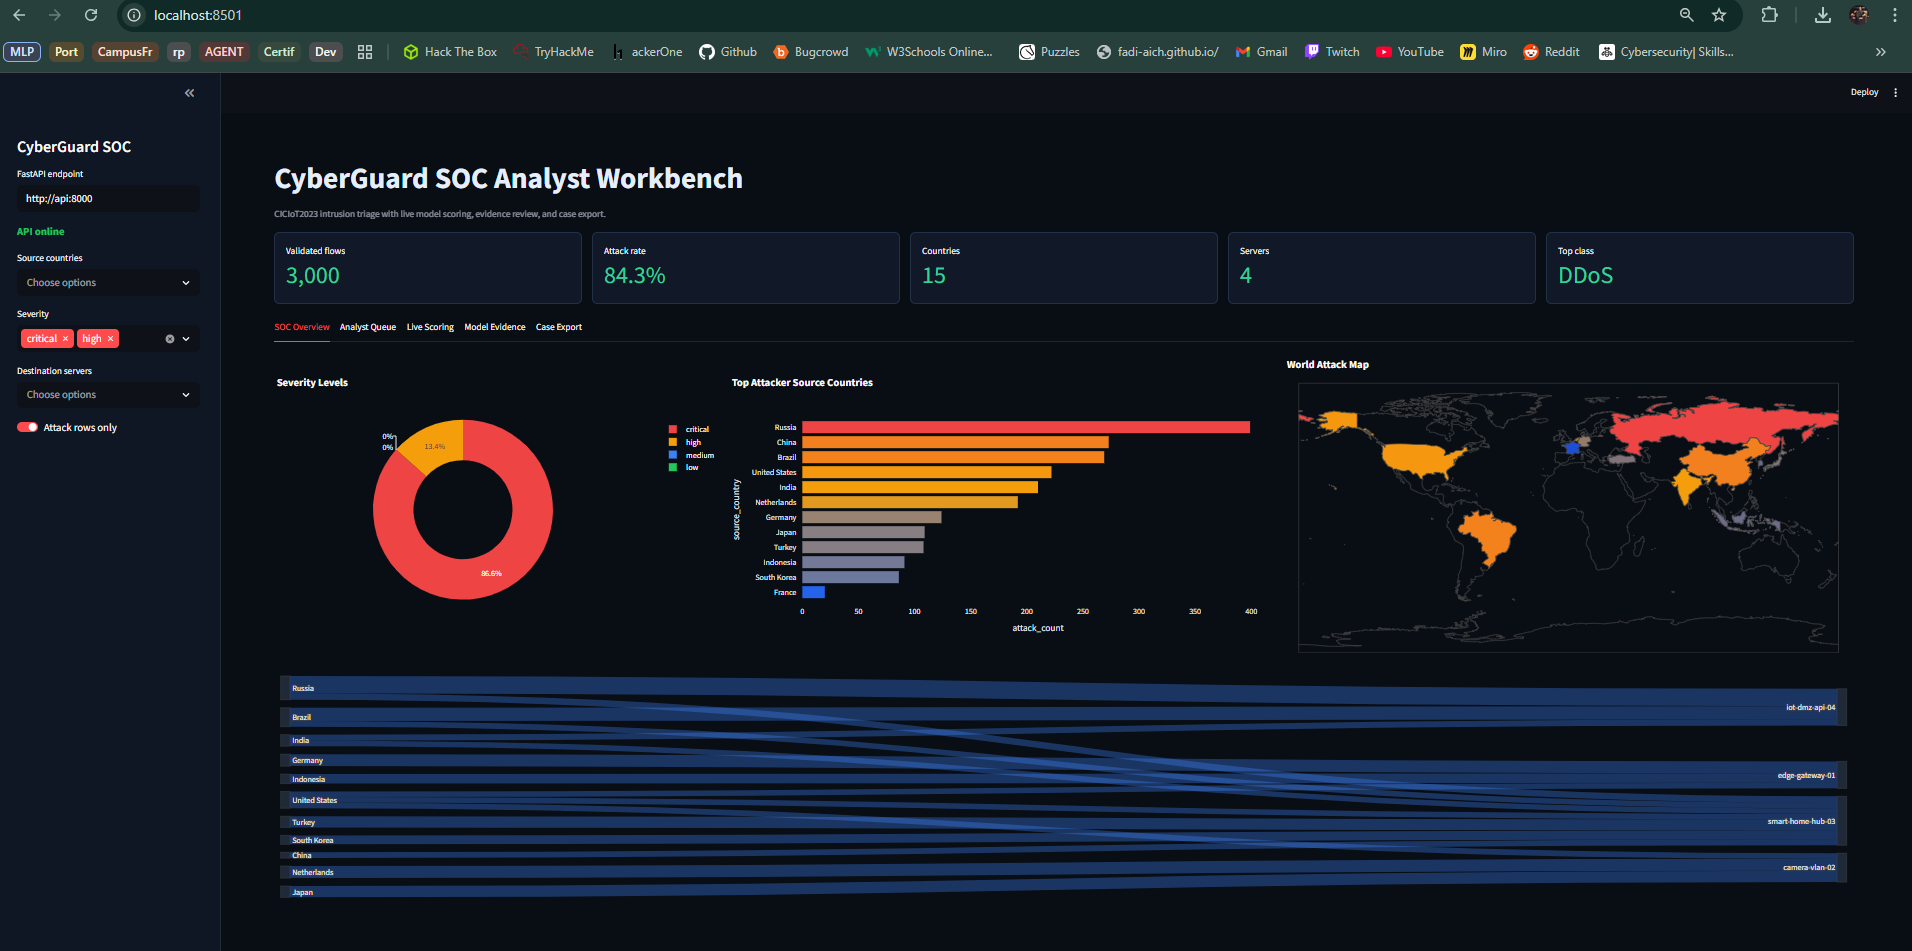
Task: Toggle low series in the severity legend
Action: (684, 467)
